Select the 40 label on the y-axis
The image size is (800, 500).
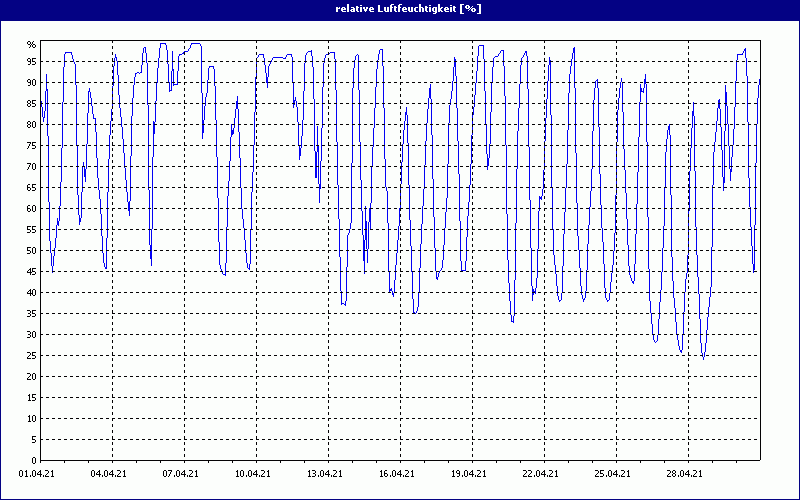tap(31, 293)
